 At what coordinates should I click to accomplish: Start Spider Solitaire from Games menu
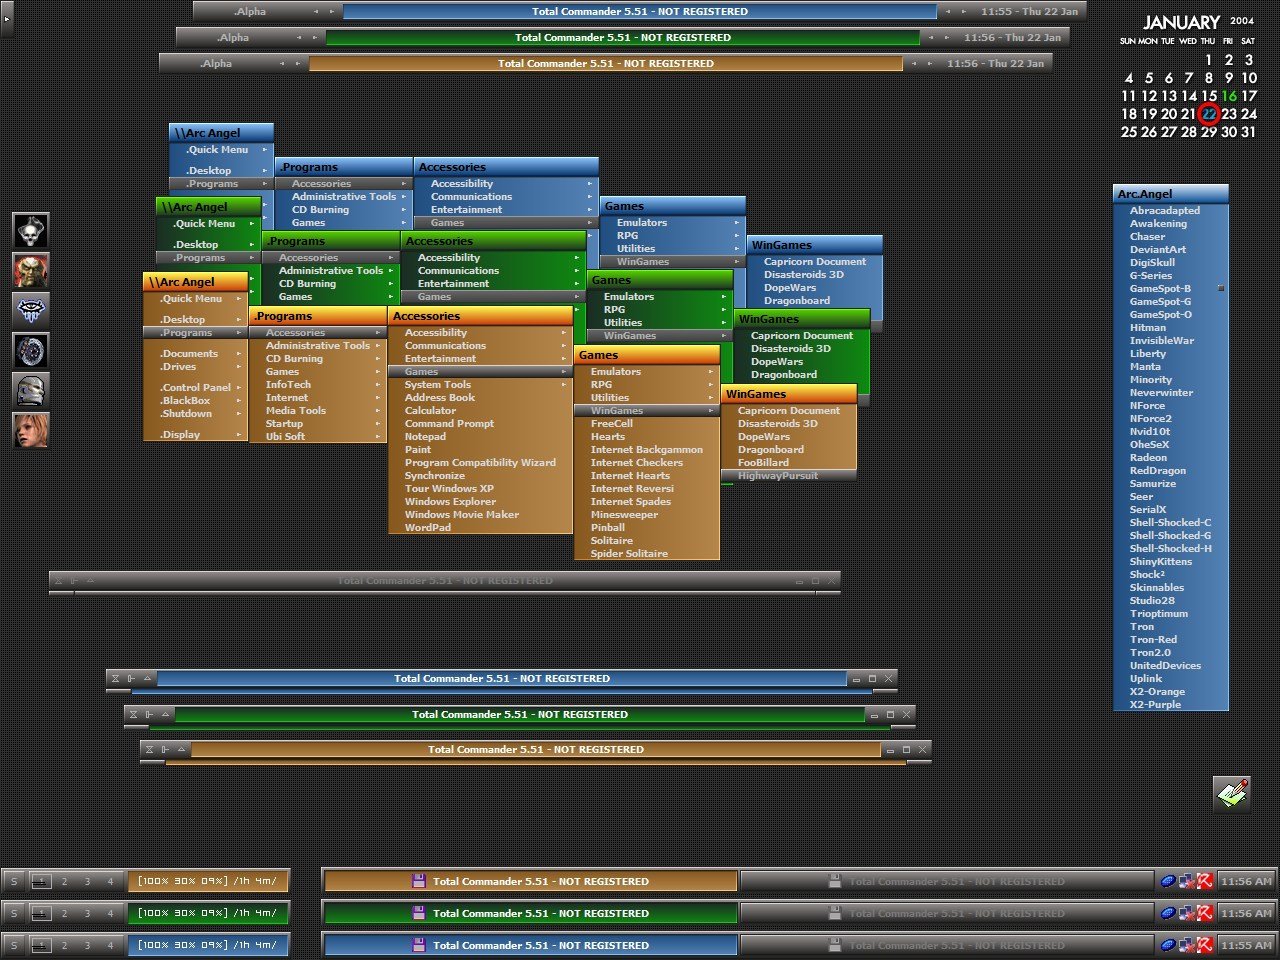point(647,554)
